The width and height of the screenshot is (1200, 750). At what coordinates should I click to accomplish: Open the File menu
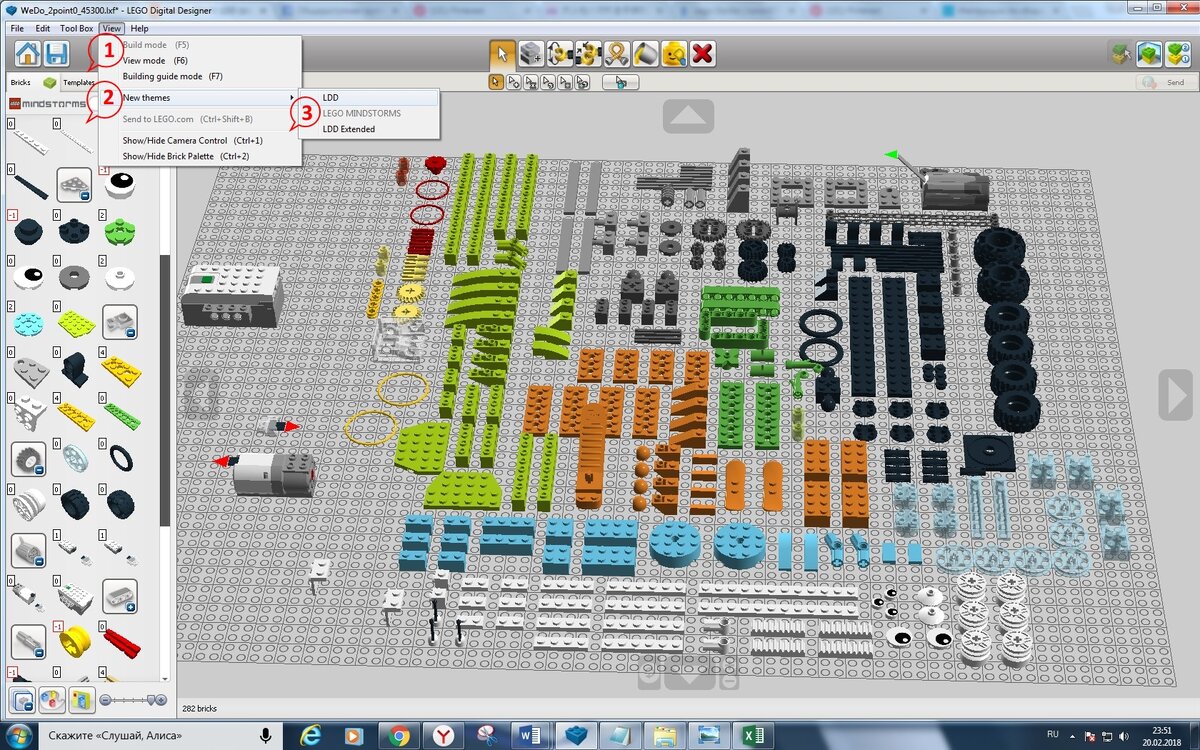click(17, 29)
